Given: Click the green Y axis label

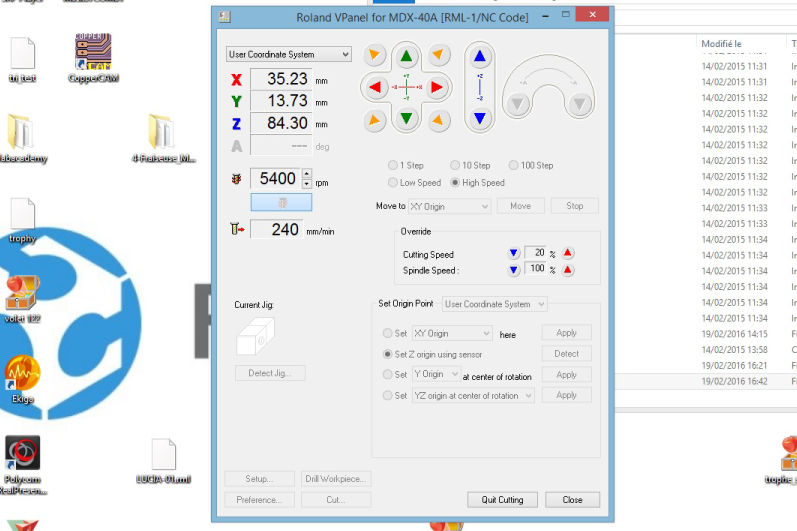Looking at the screenshot, I should 236,102.
